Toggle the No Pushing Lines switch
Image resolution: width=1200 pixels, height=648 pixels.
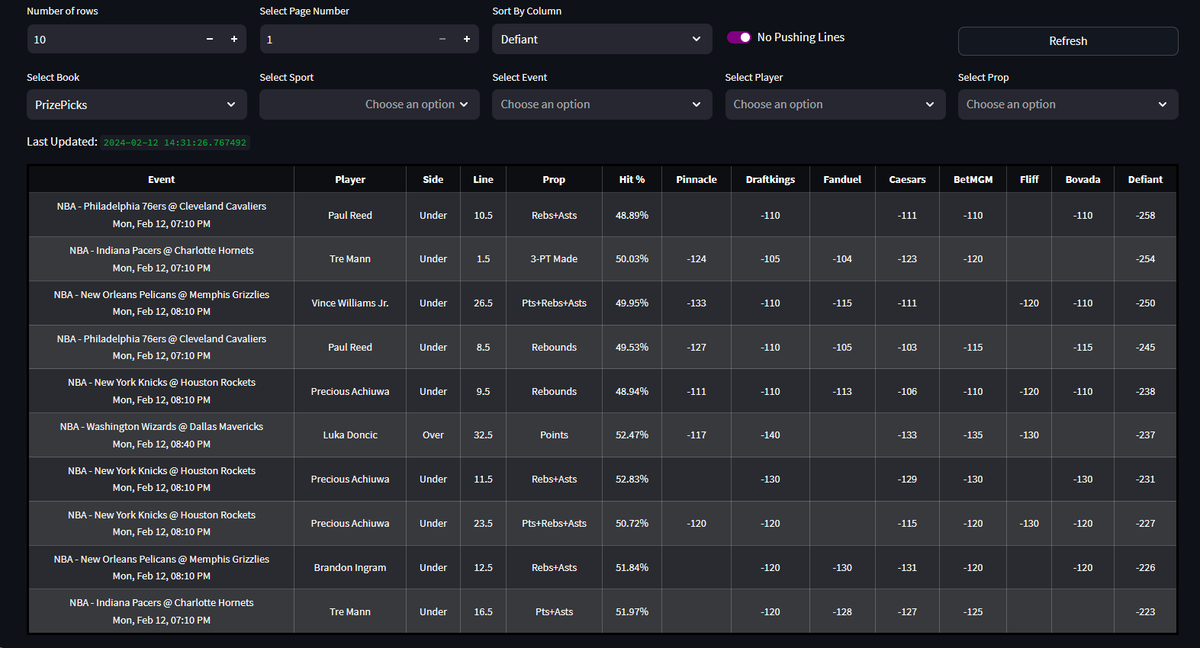(x=739, y=36)
